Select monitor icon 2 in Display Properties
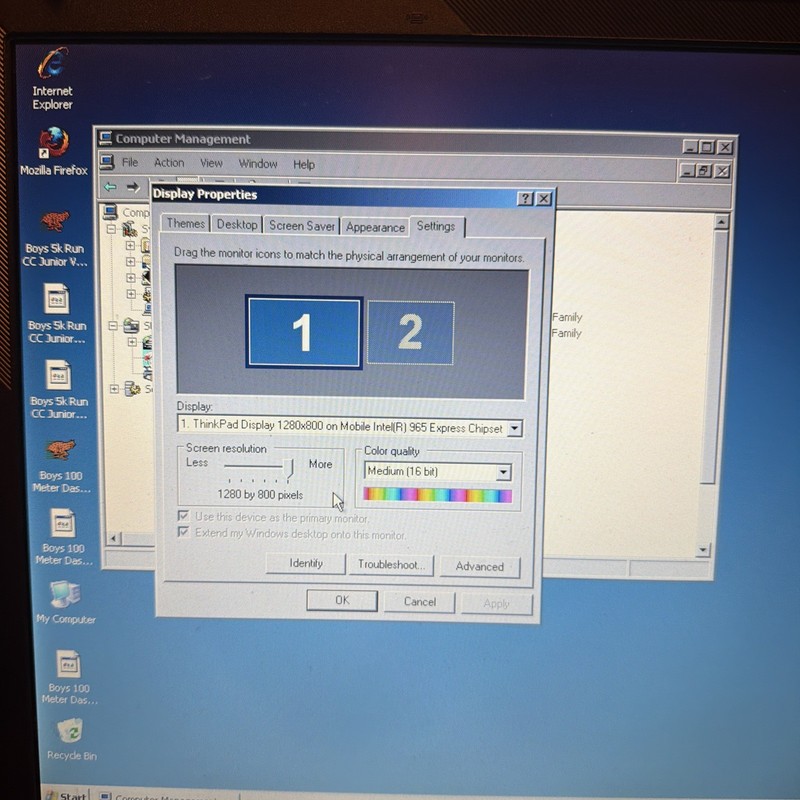This screenshot has height=800, width=800. 411,333
